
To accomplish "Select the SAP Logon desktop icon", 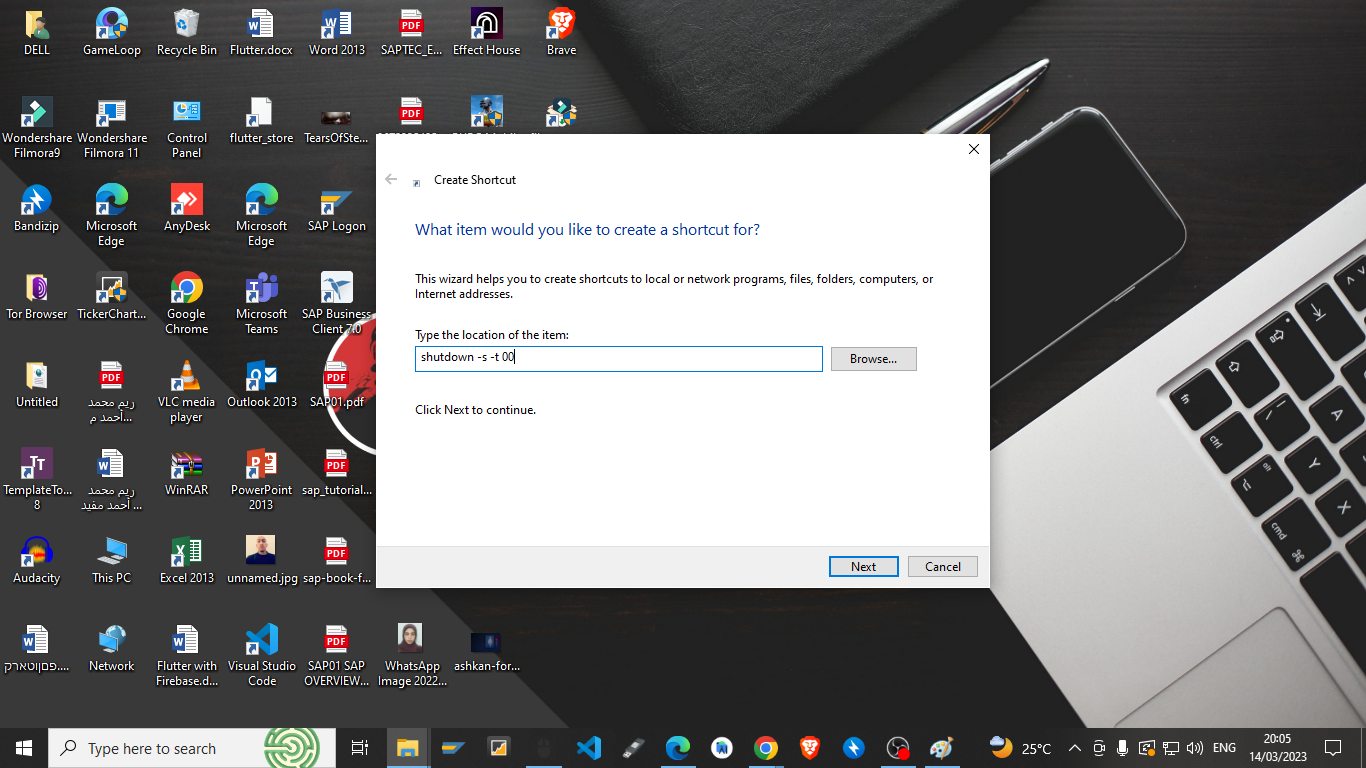I will click(x=337, y=208).
